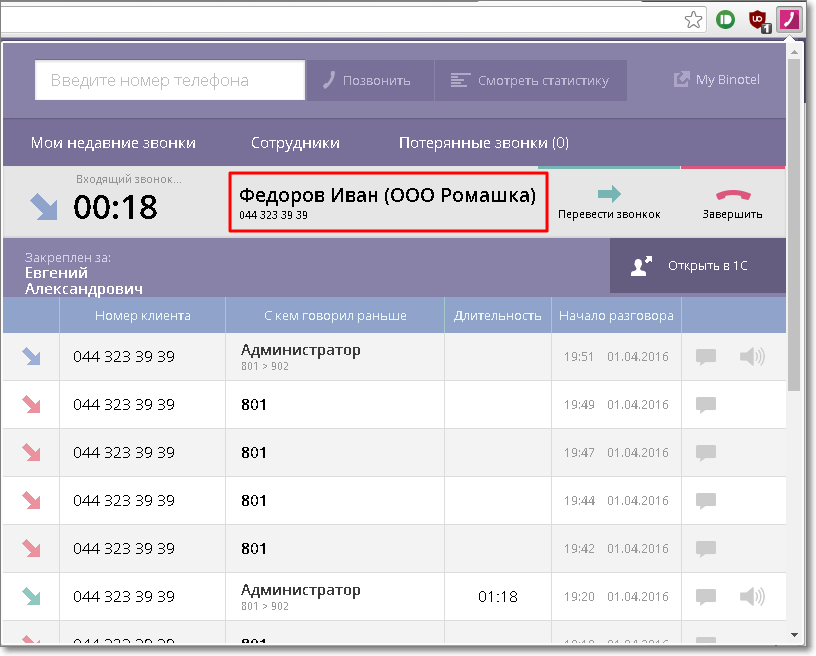Click Позвонить to place a call
Viewport: 816px width, 656px height.
(368, 81)
